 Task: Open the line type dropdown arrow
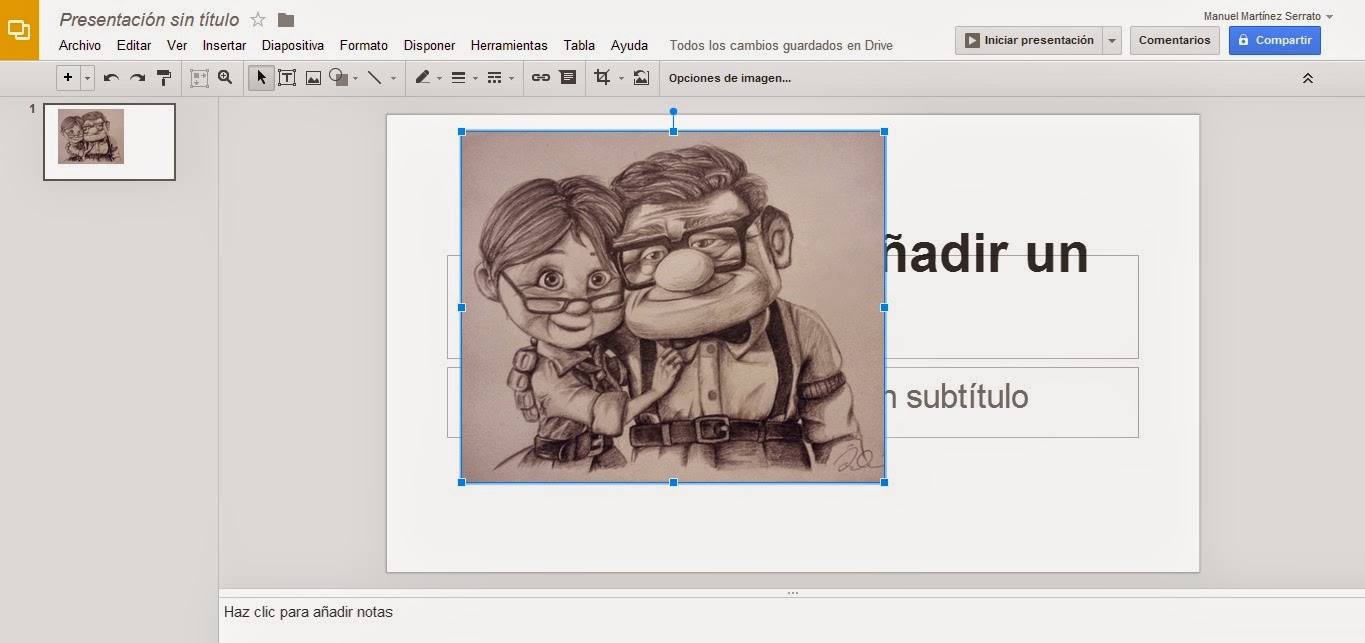point(393,78)
